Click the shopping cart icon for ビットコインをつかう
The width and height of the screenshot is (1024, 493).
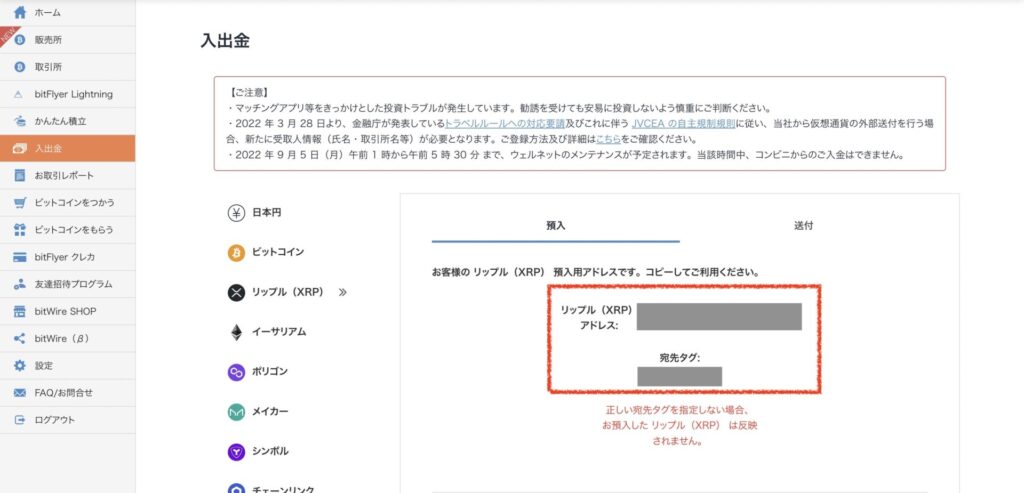point(20,202)
